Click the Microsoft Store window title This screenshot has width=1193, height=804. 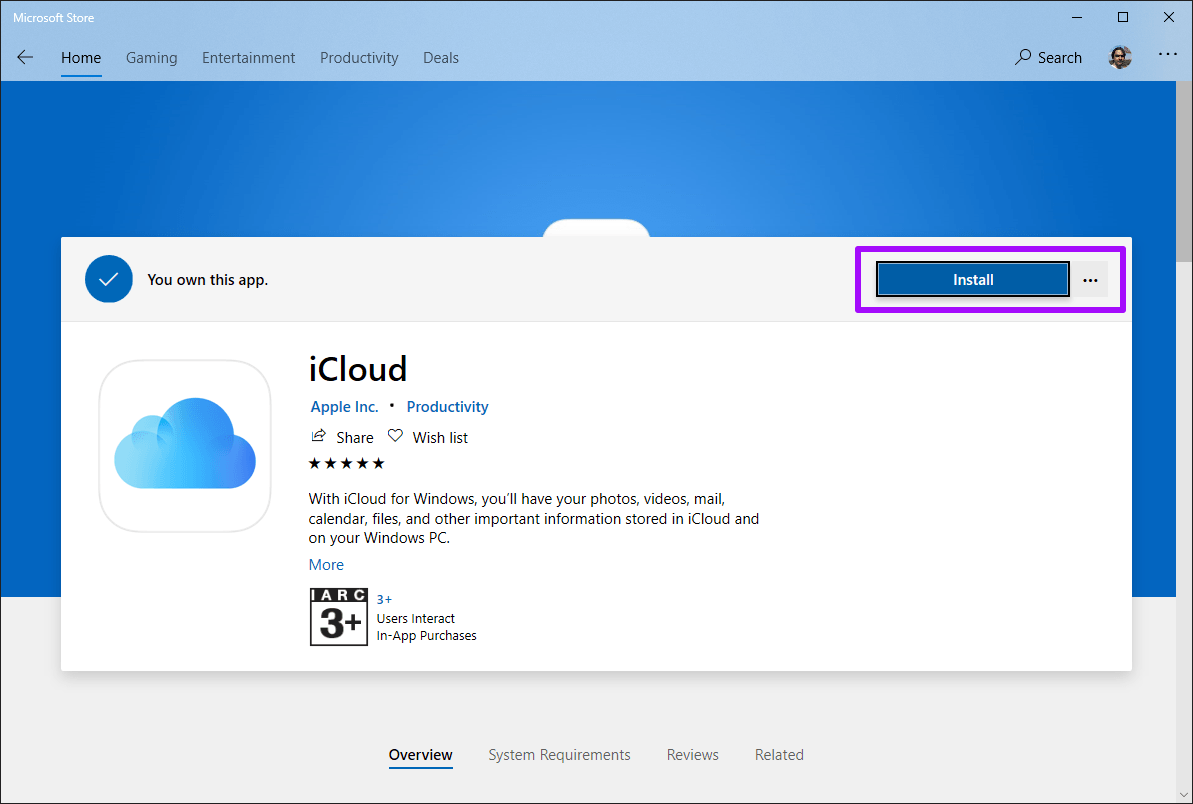(x=53, y=17)
